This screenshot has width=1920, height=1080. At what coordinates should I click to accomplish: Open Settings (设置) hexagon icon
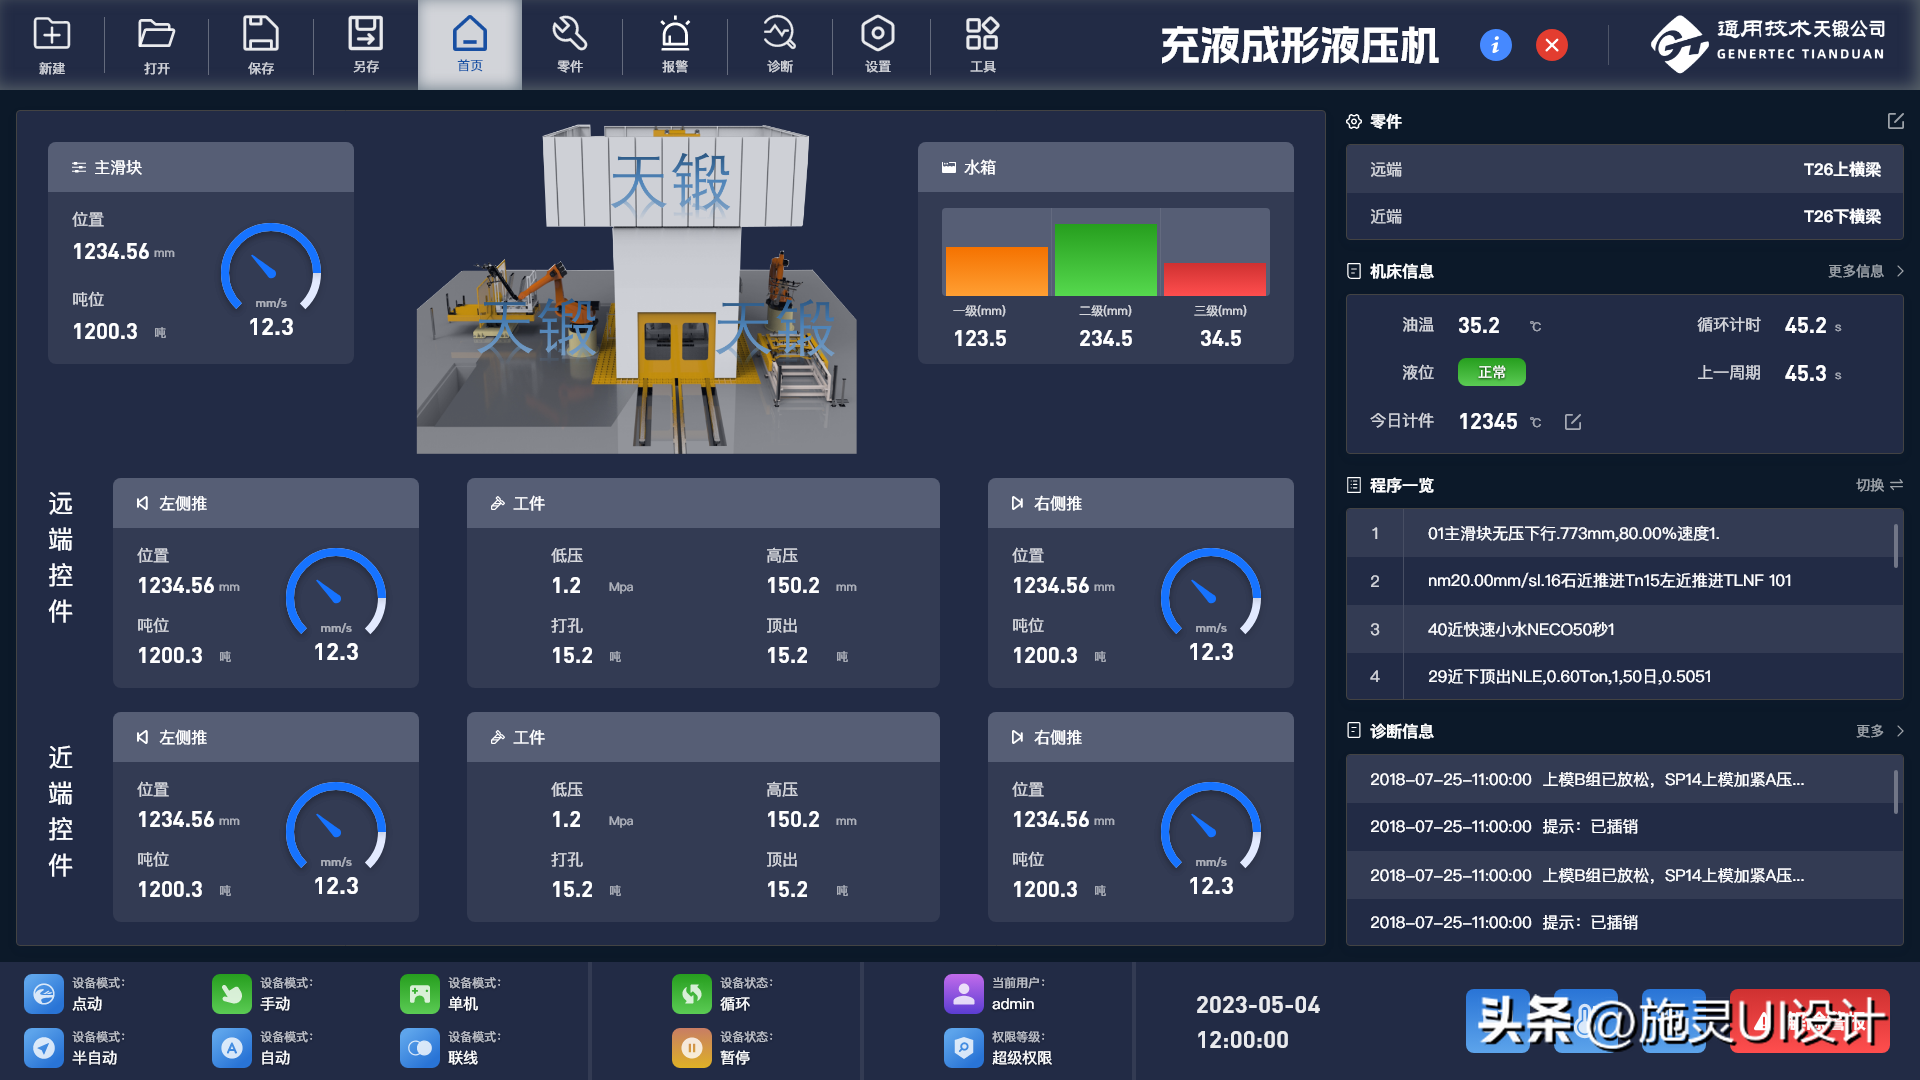click(877, 35)
